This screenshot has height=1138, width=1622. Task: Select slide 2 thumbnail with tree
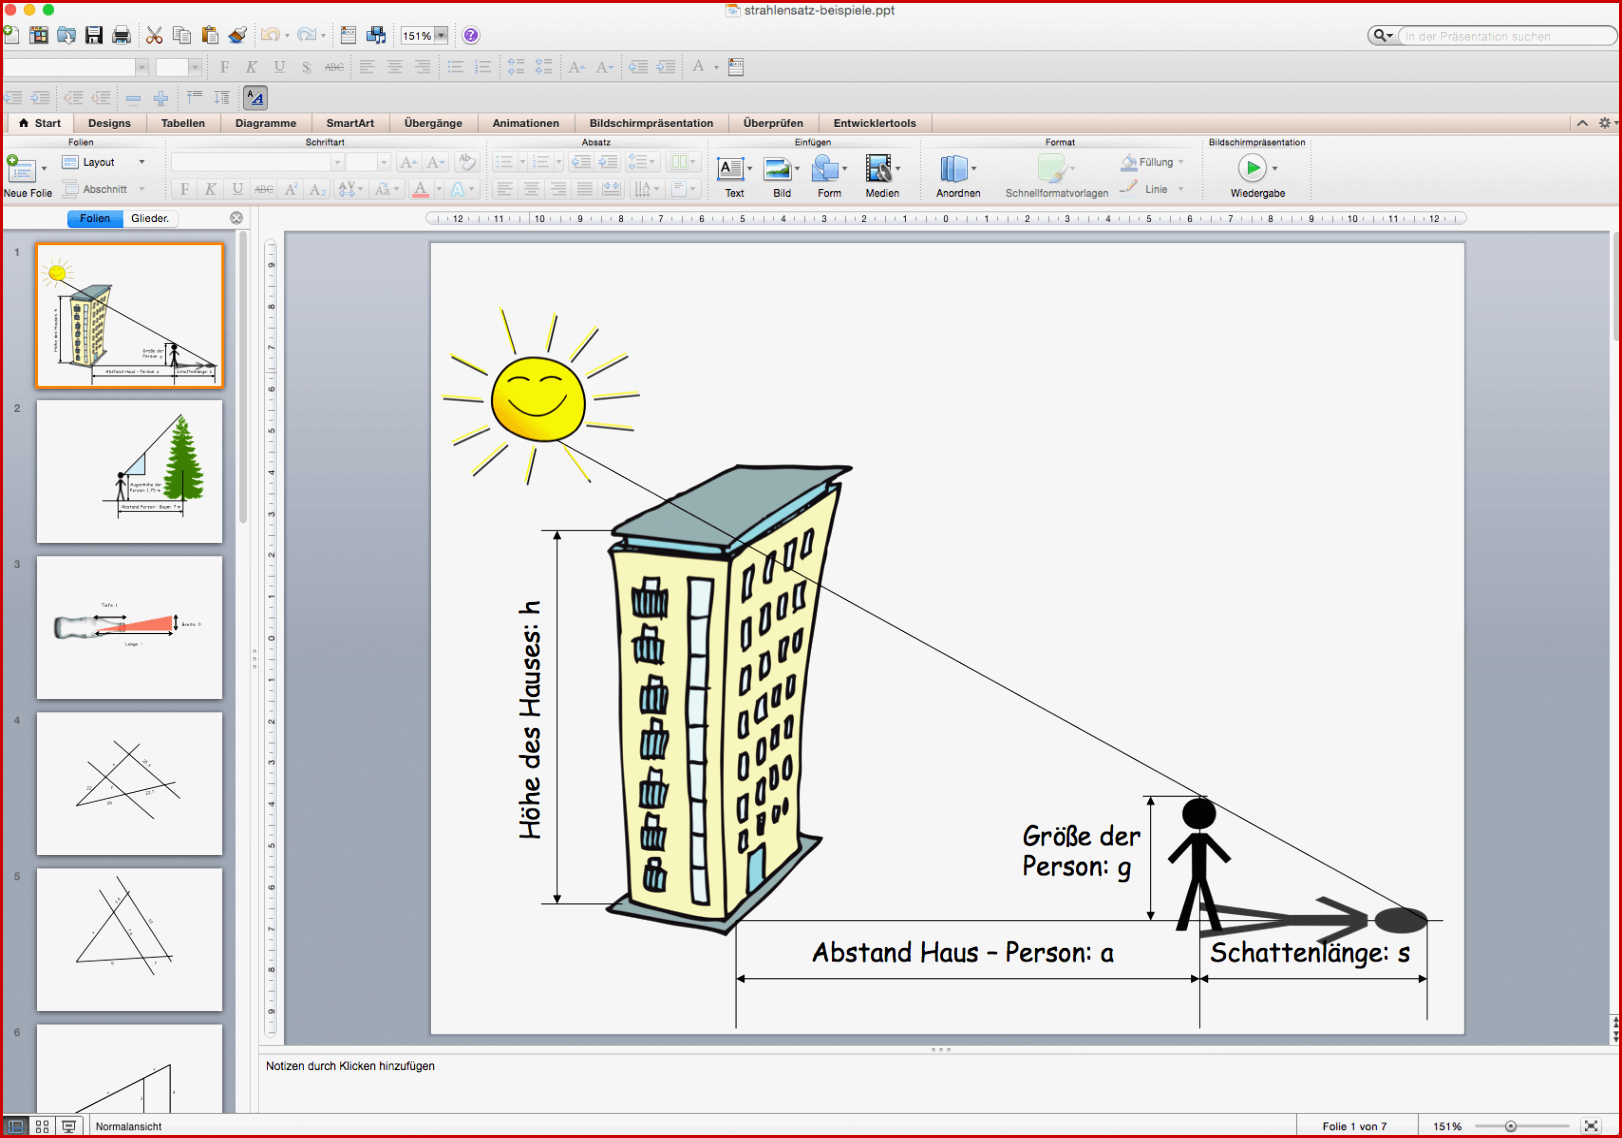point(130,471)
